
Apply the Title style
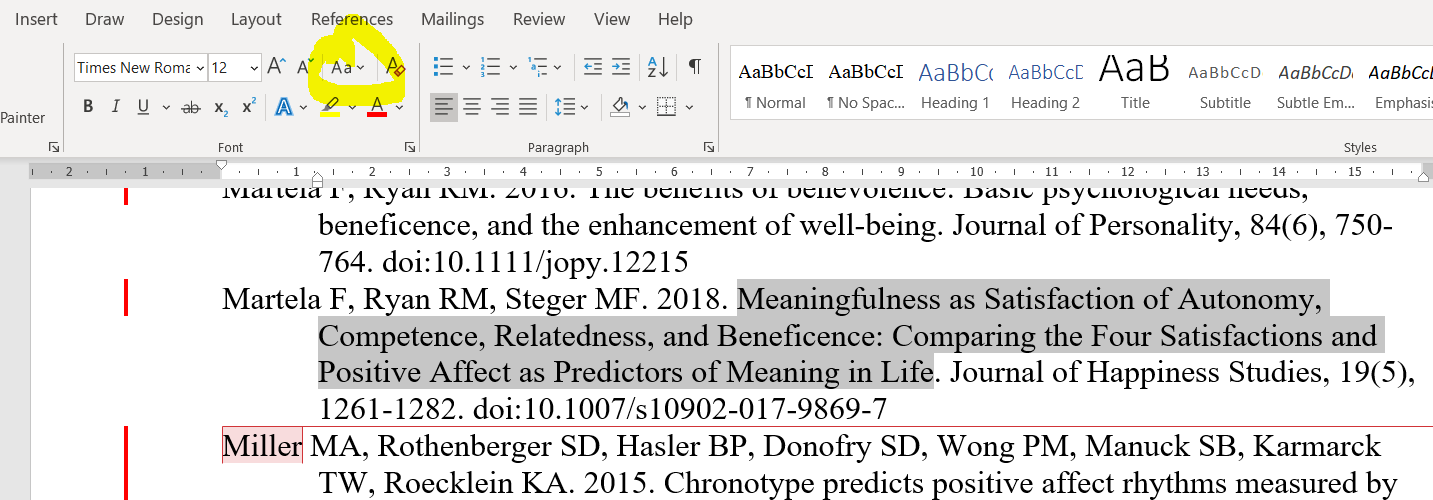pyautogui.click(x=1135, y=83)
